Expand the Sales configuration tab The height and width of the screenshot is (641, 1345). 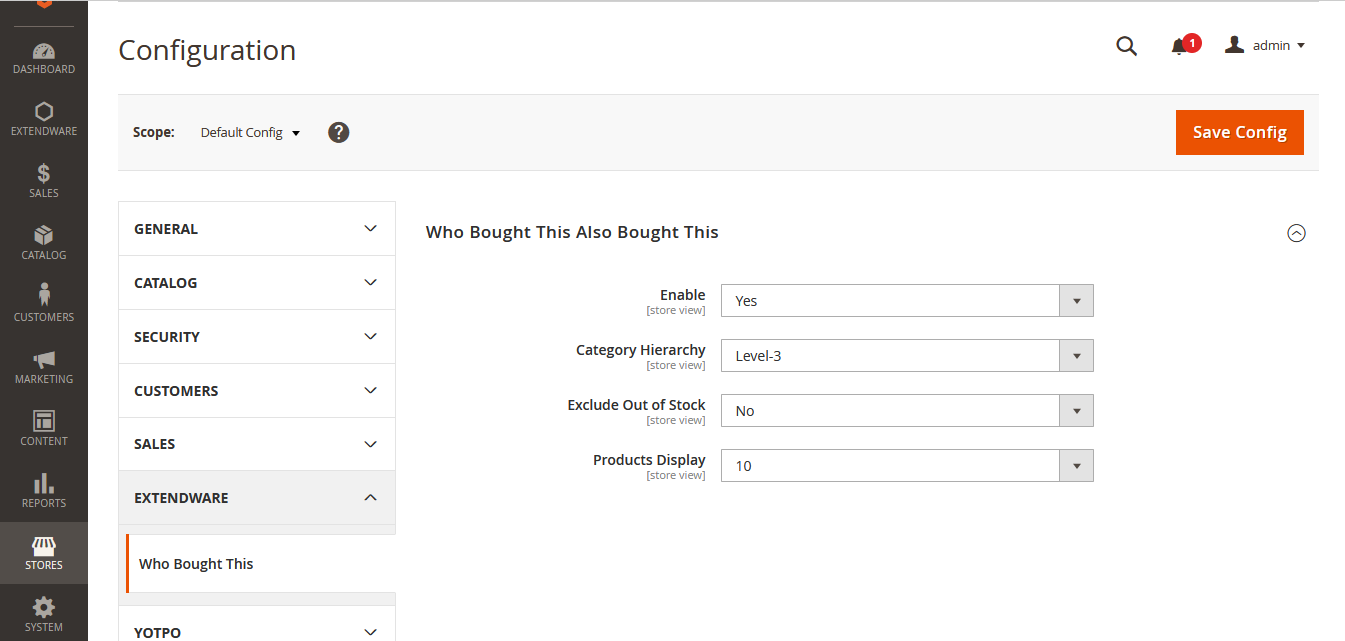click(257, 444)
